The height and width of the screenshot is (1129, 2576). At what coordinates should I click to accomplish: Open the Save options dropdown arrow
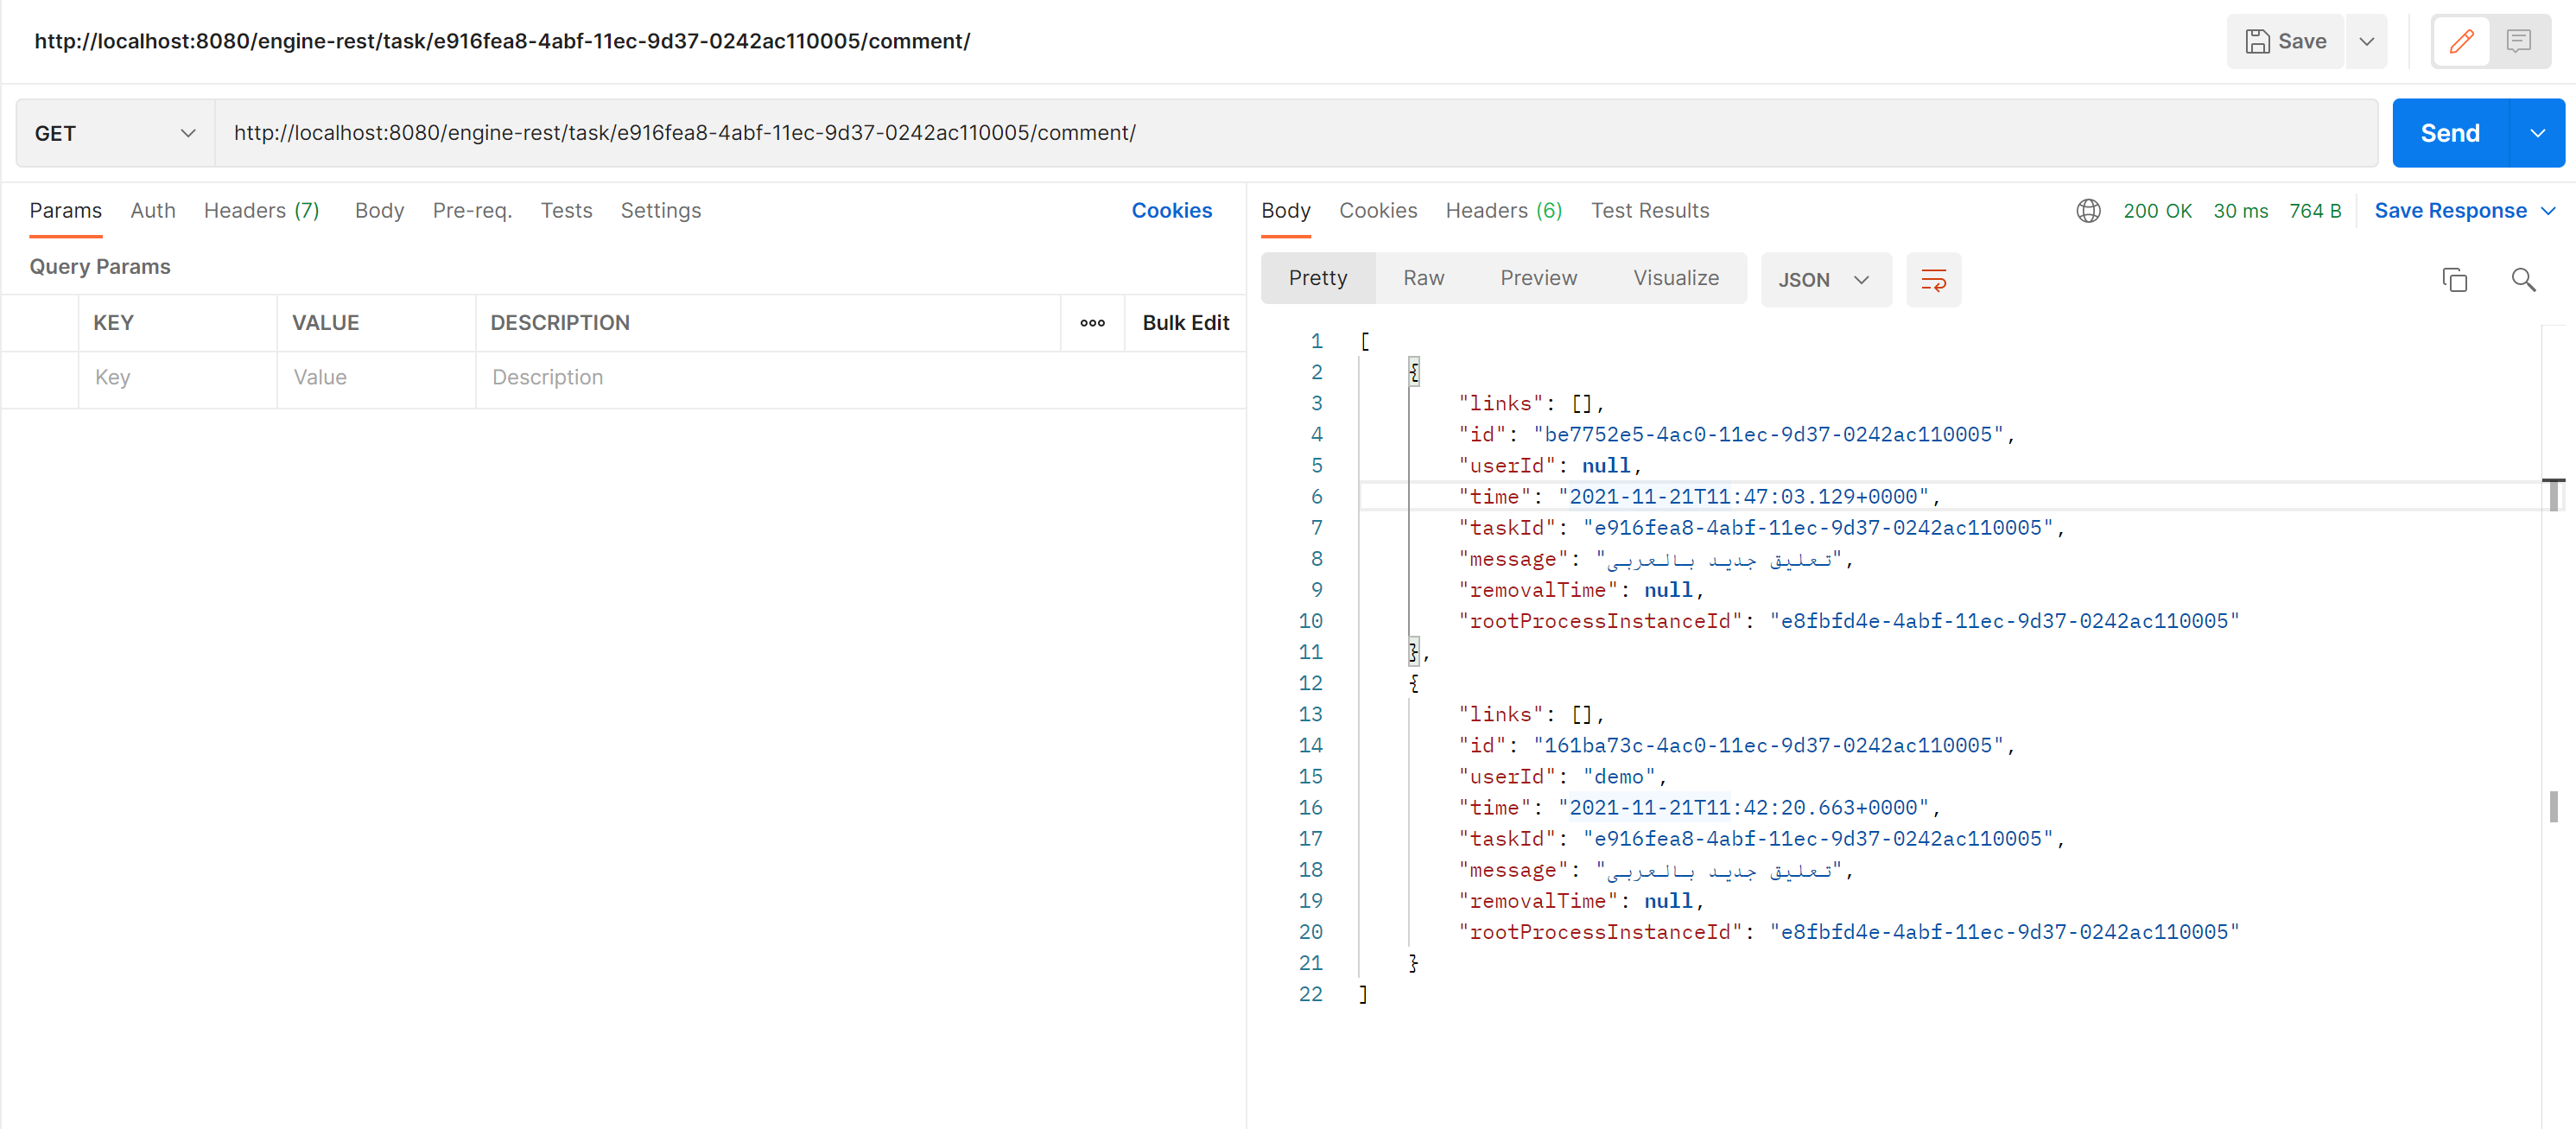click(2366, 41)
